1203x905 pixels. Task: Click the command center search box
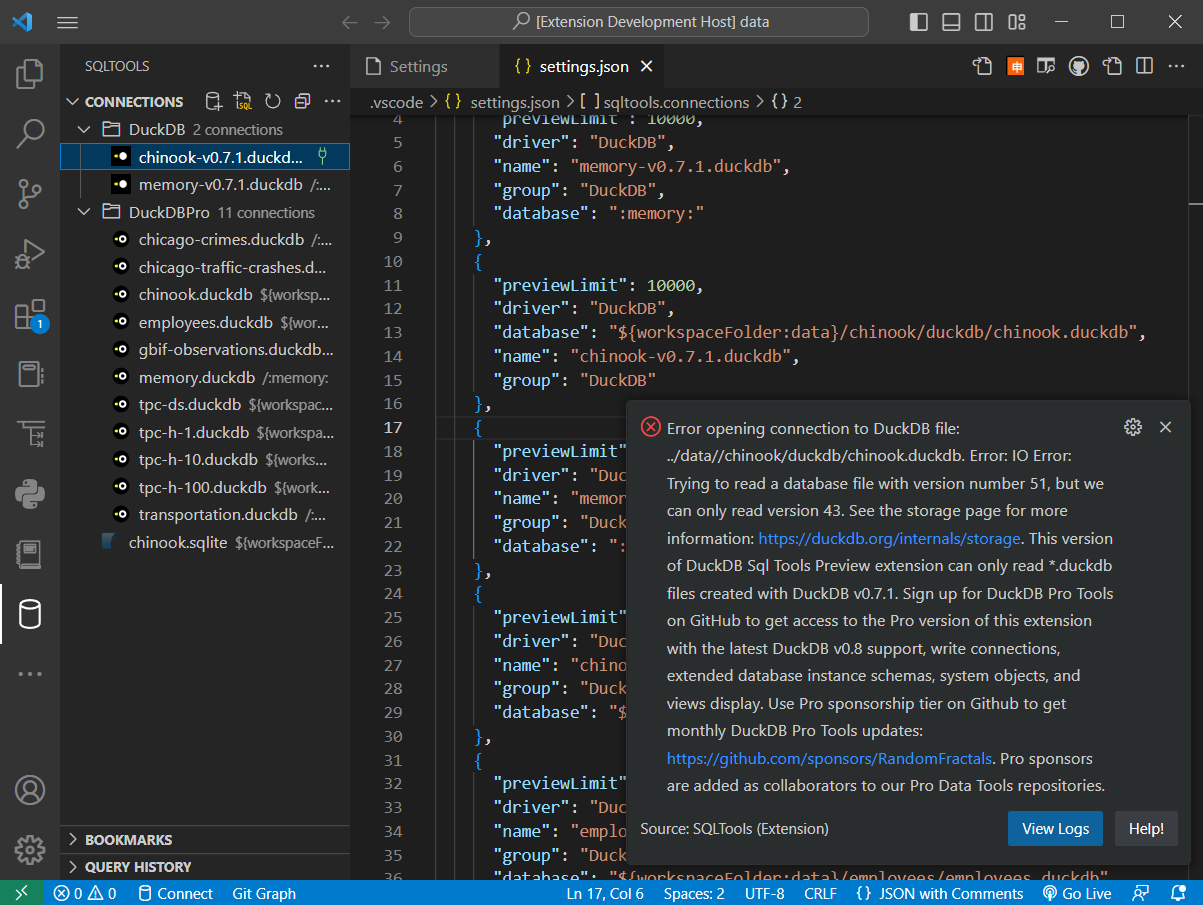tap(639, 22)
